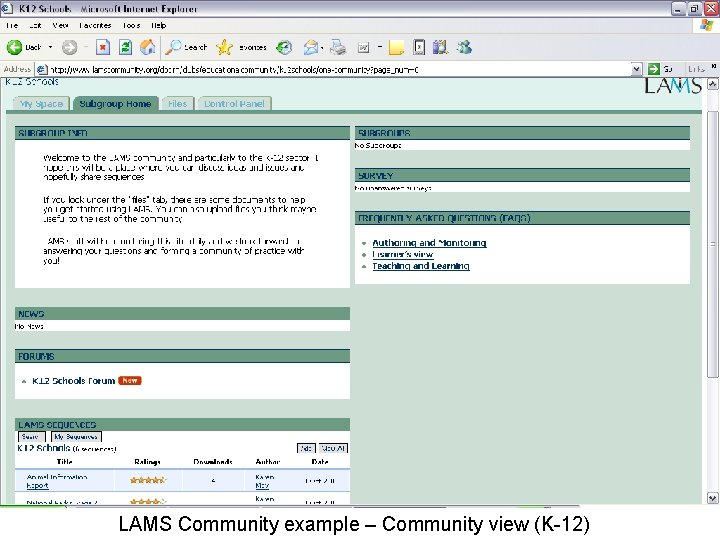The image size is (720, 540).
Task: Click the Survey section header
Action: tap(522, 175)
